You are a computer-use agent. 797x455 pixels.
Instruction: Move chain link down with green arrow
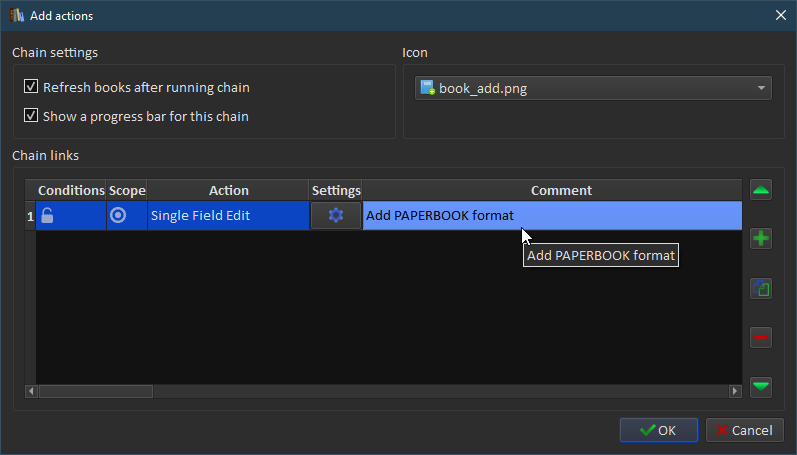click(x=760, y=387)
